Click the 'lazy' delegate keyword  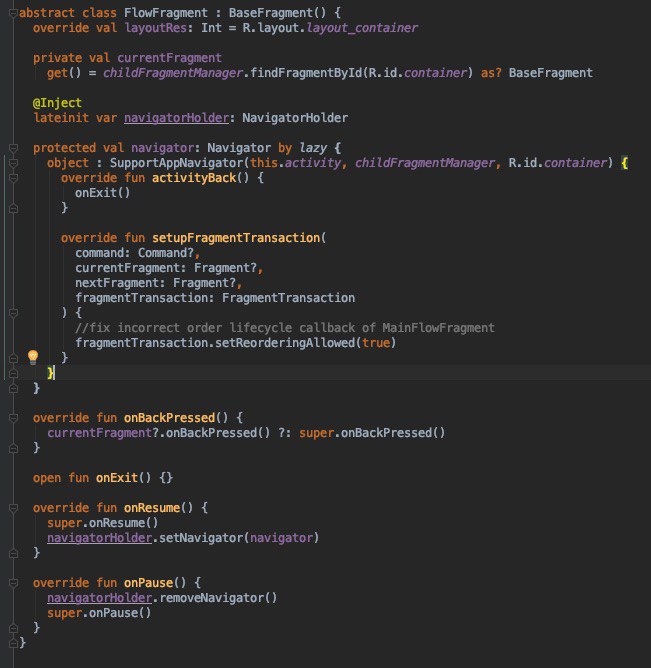click(313, 148)
